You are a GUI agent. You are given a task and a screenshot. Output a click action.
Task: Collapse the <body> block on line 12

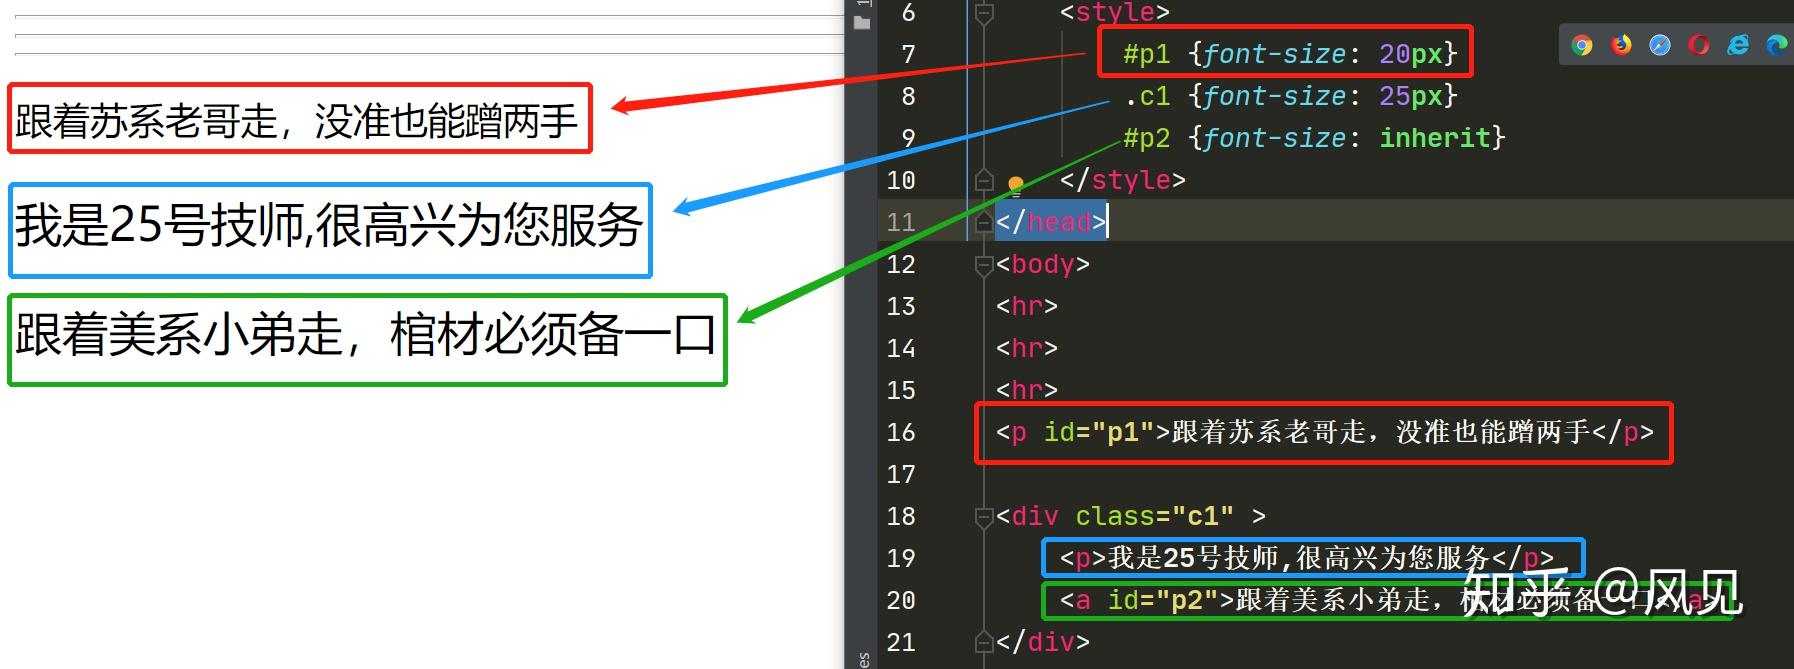click(x=984, y=264)
